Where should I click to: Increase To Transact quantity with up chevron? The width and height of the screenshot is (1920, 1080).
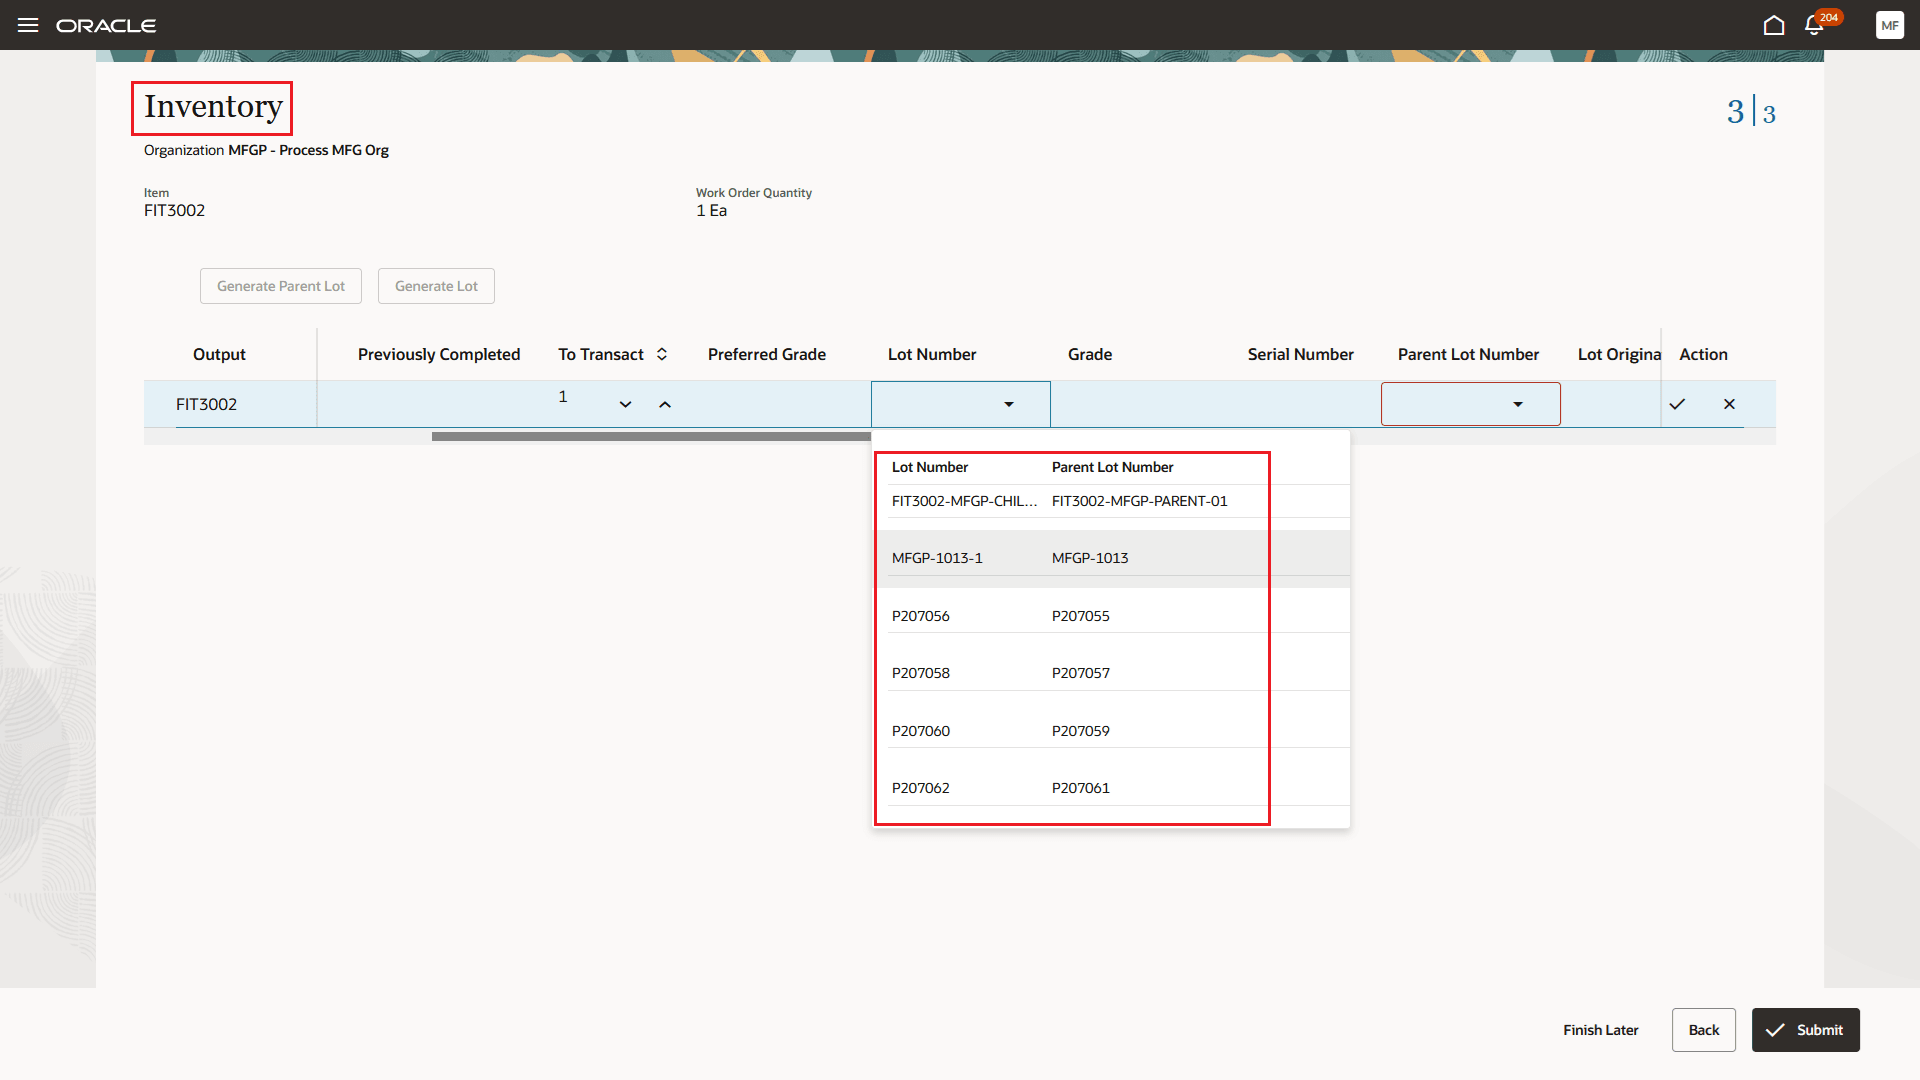[665, 404]
